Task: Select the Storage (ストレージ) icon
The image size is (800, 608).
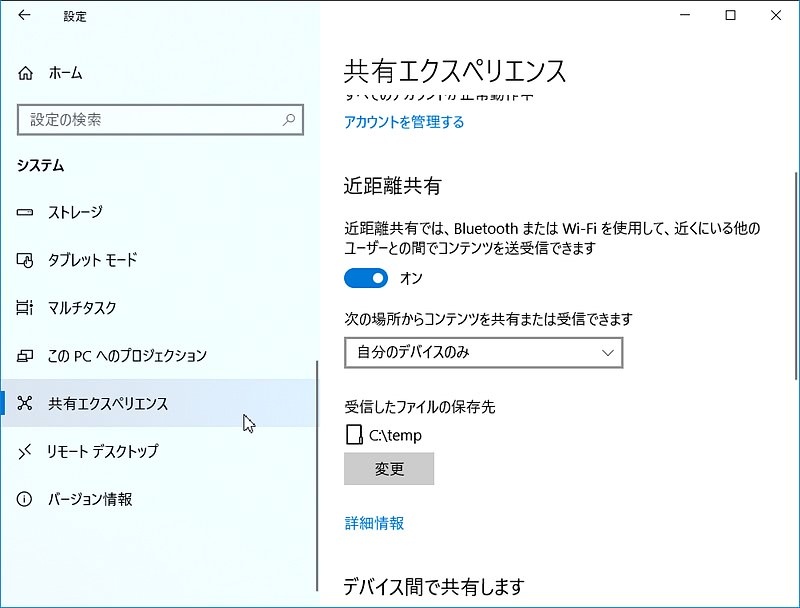Action: tap(26, 212)
